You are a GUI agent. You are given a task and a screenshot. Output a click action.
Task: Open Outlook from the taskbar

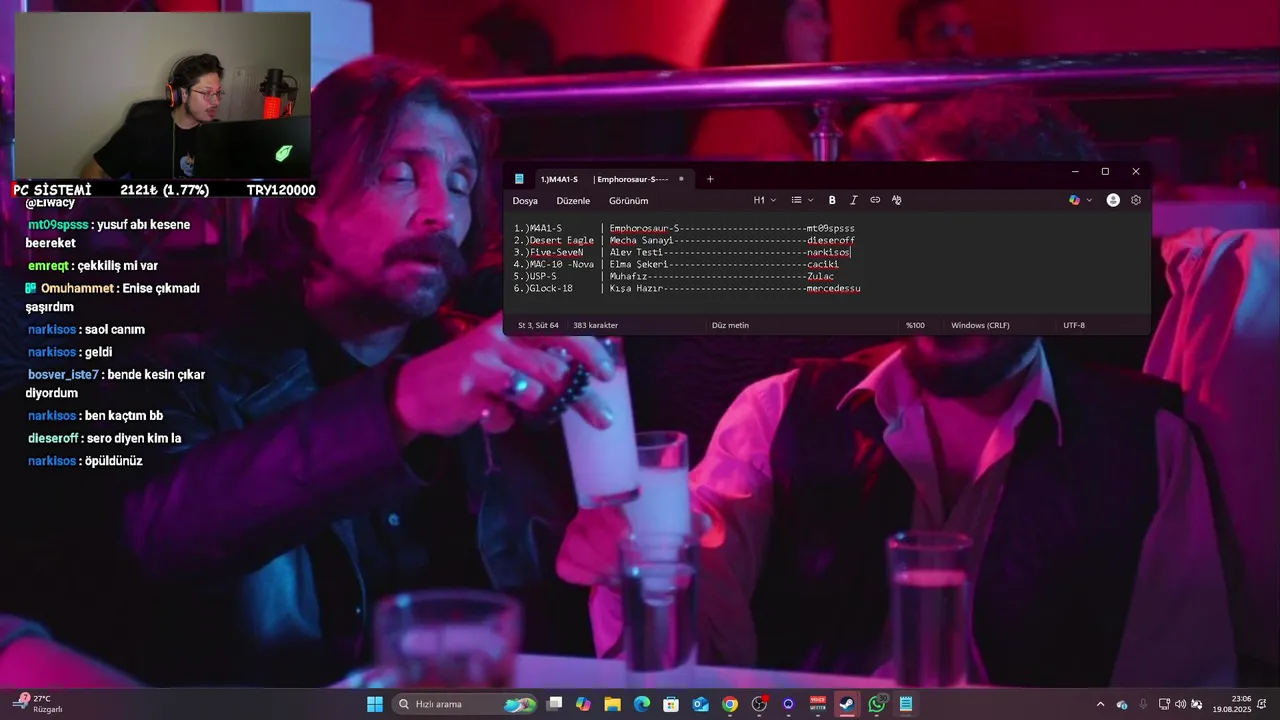pos(701,704)
